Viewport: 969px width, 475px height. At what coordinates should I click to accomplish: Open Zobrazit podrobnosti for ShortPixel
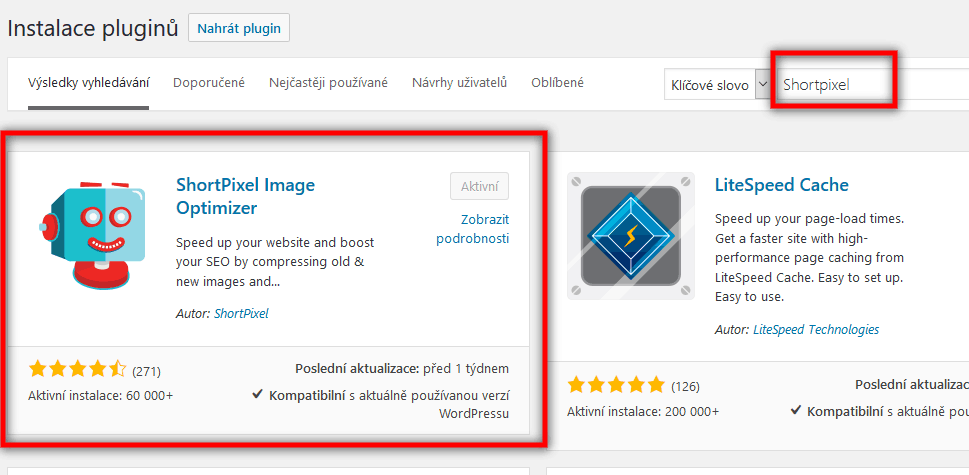click(x=473, y=229)
